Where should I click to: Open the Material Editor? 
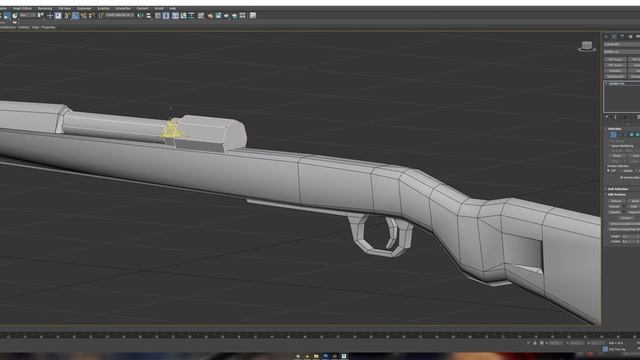(201, 16)
